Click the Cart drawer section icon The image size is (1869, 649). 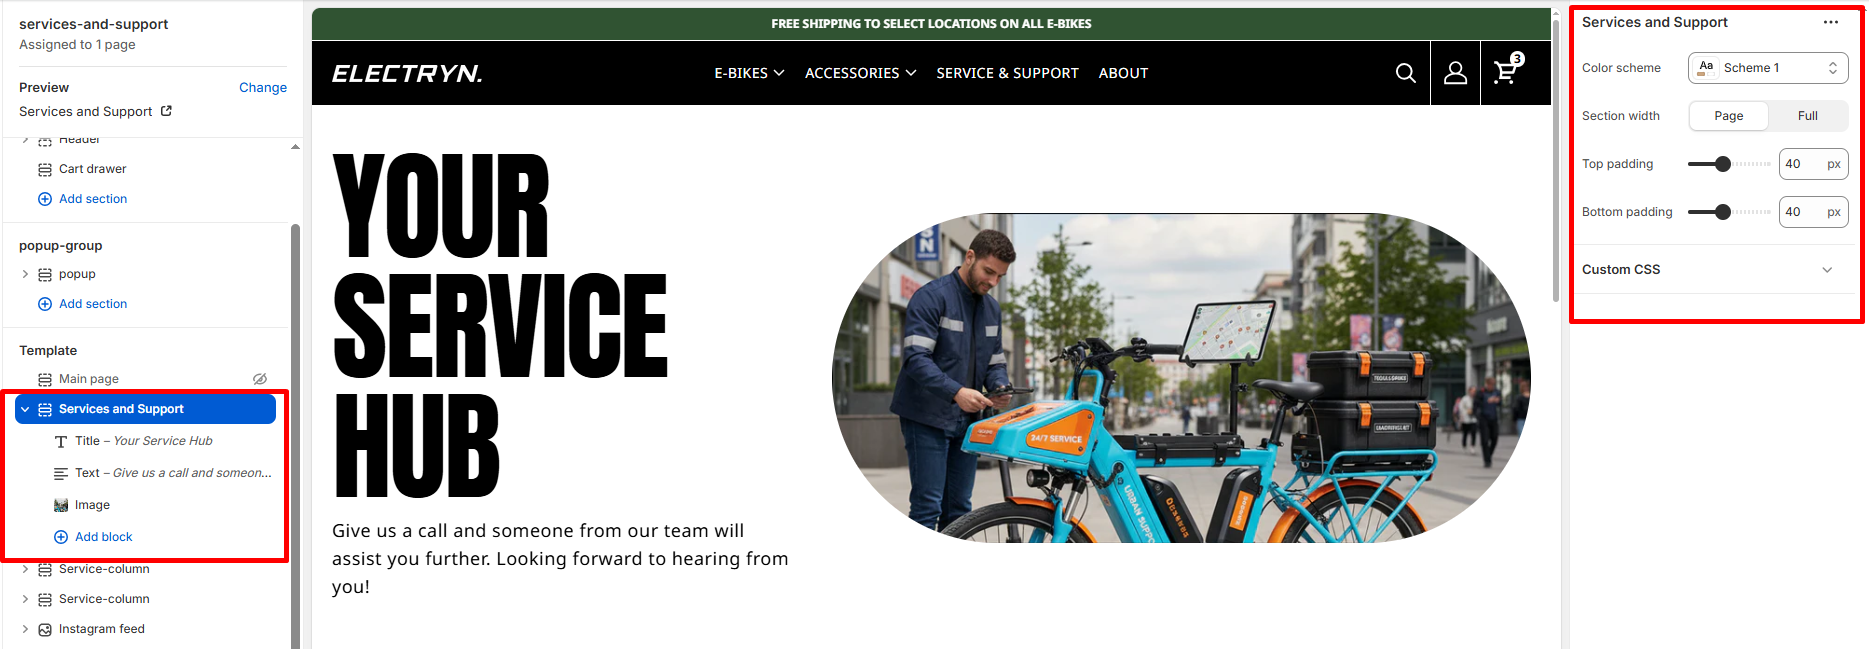[x=45, y=169]
